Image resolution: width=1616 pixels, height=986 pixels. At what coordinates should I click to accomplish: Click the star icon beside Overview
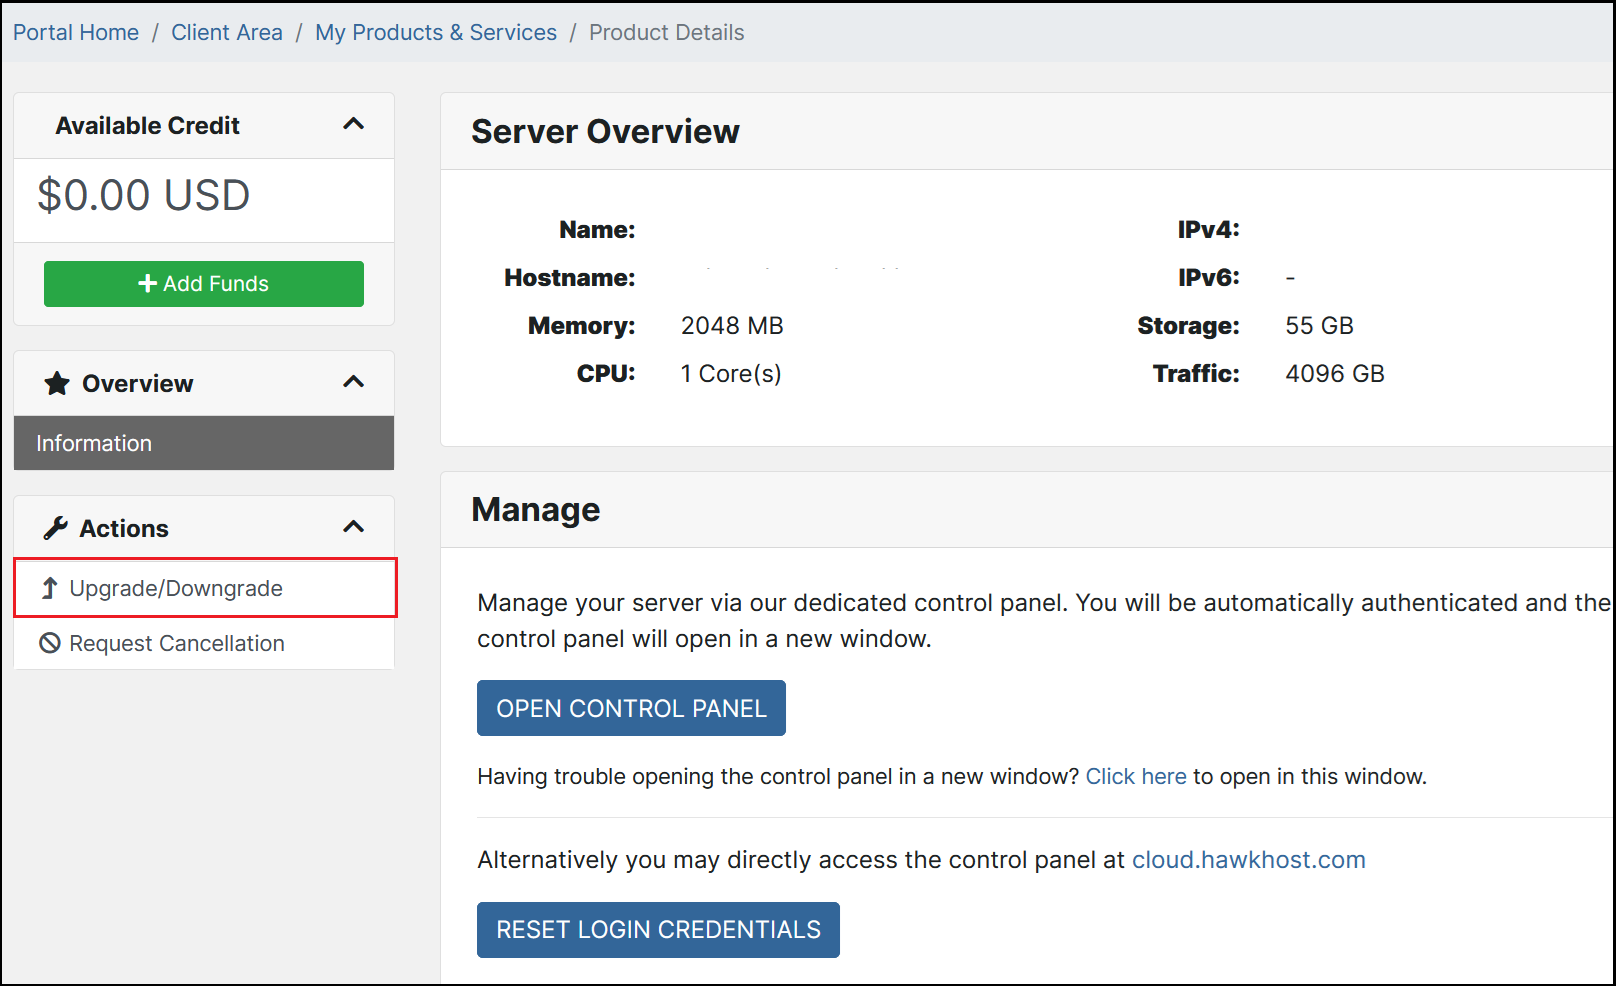pos(57,384)
